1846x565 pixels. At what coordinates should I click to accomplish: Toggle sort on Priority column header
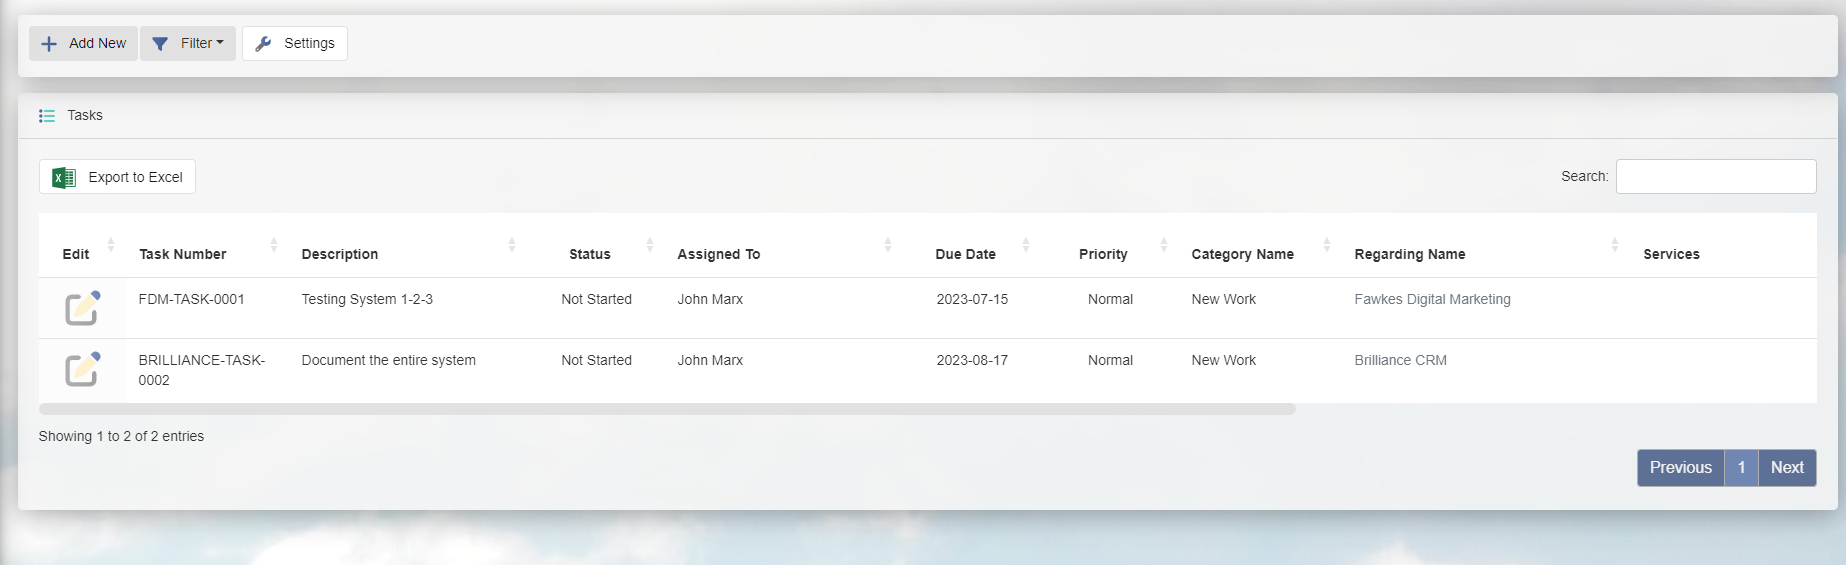pyautogui.click(x=1163, y=245)
